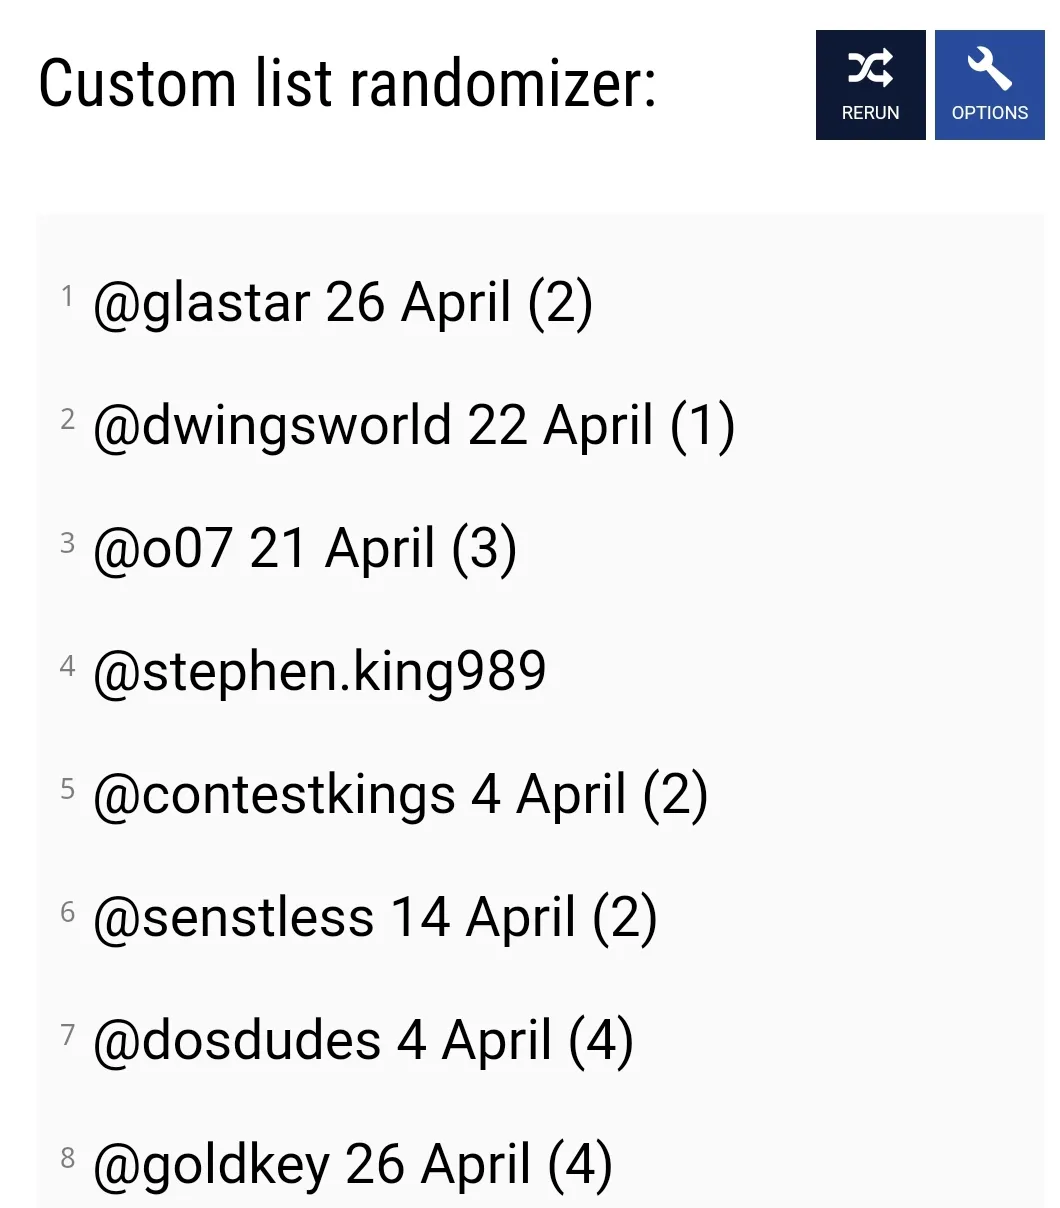Click row number 4 beside @stephen.king989

click(67, 665)
